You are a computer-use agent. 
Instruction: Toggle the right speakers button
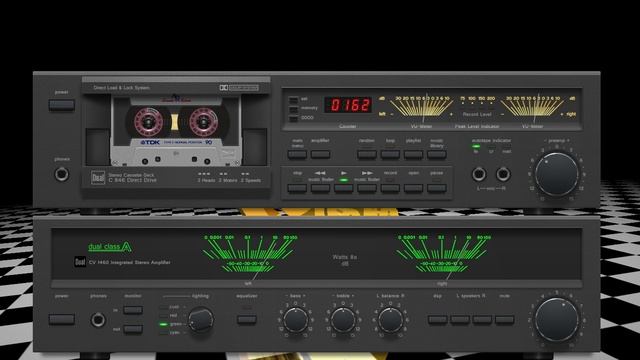tap(482, 320)
